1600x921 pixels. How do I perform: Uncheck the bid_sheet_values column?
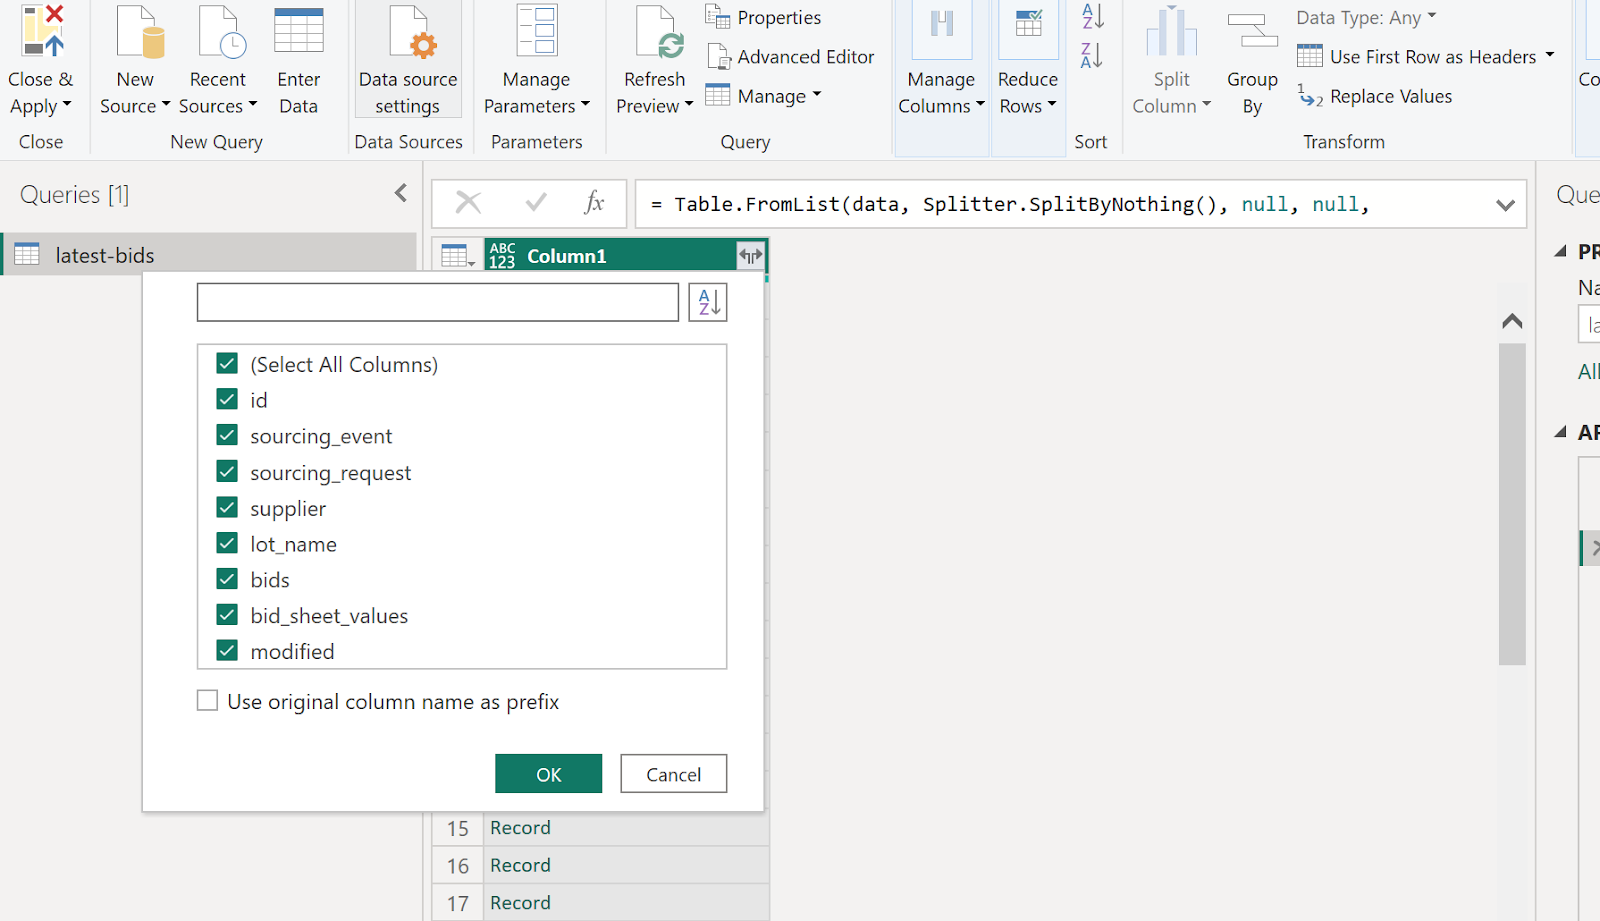[x=227, y=616]
